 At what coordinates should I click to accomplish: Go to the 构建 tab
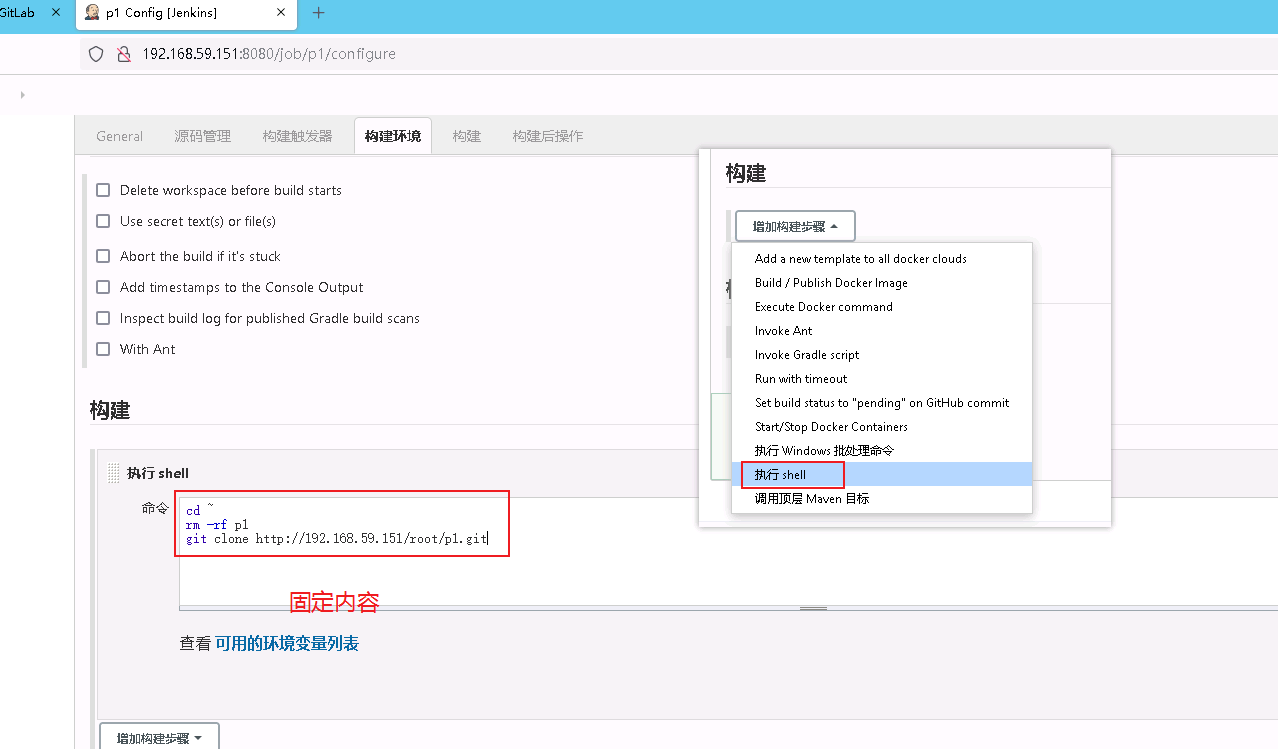[466, 136]
